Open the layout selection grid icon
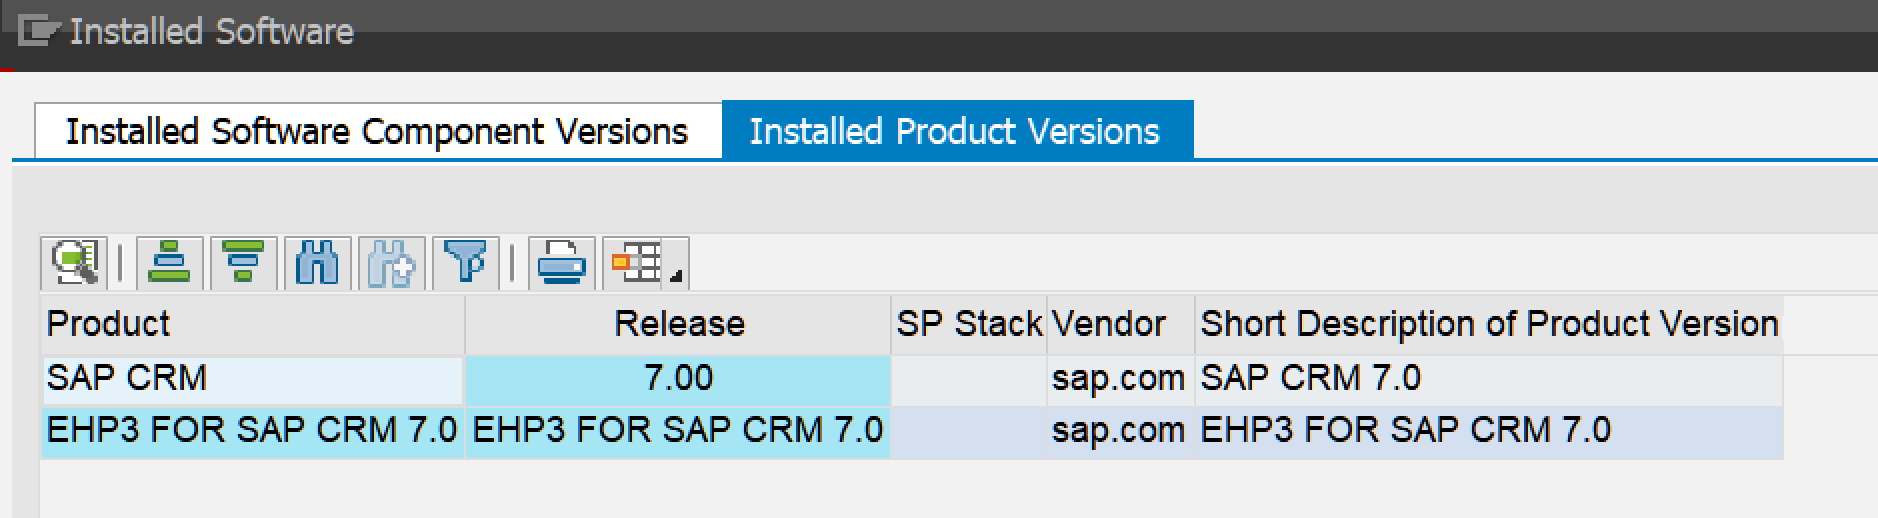Screen dimensions: 1878x518 tap(637, 264)
